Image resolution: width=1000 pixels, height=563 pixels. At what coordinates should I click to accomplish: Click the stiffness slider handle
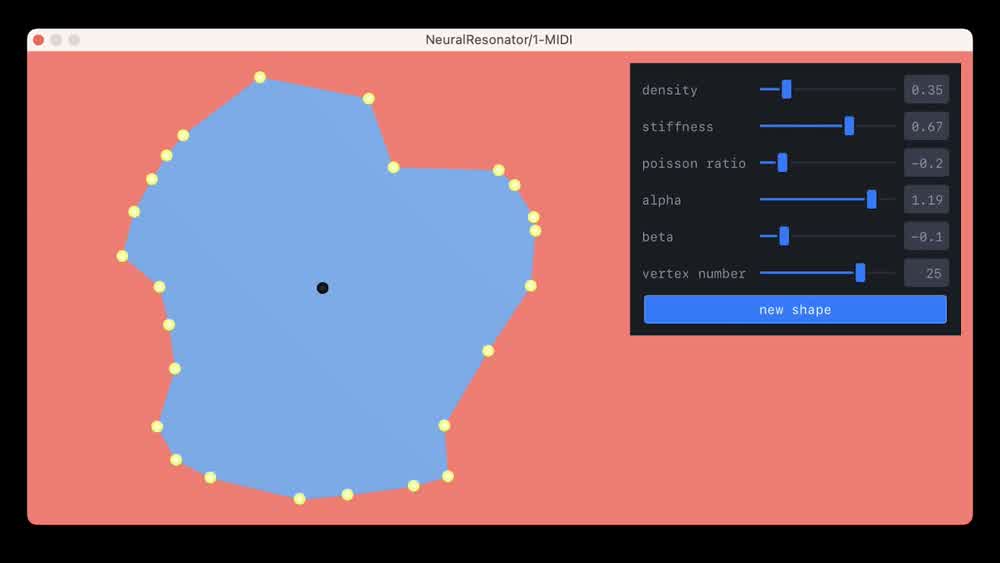click(x=849, y=126)
